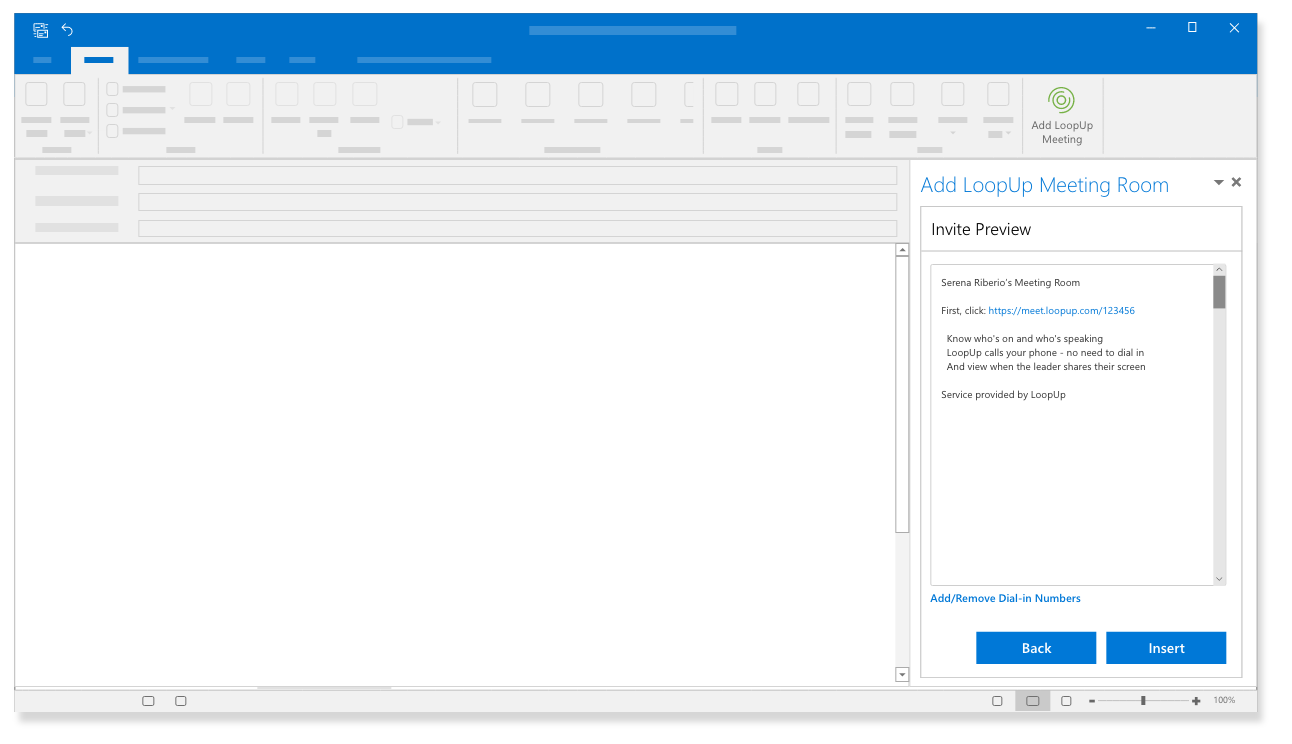The height and width of the screenshot is (744, 1292).
Task: Click the quick access icon left of Undo
Action: pos(41,30)
